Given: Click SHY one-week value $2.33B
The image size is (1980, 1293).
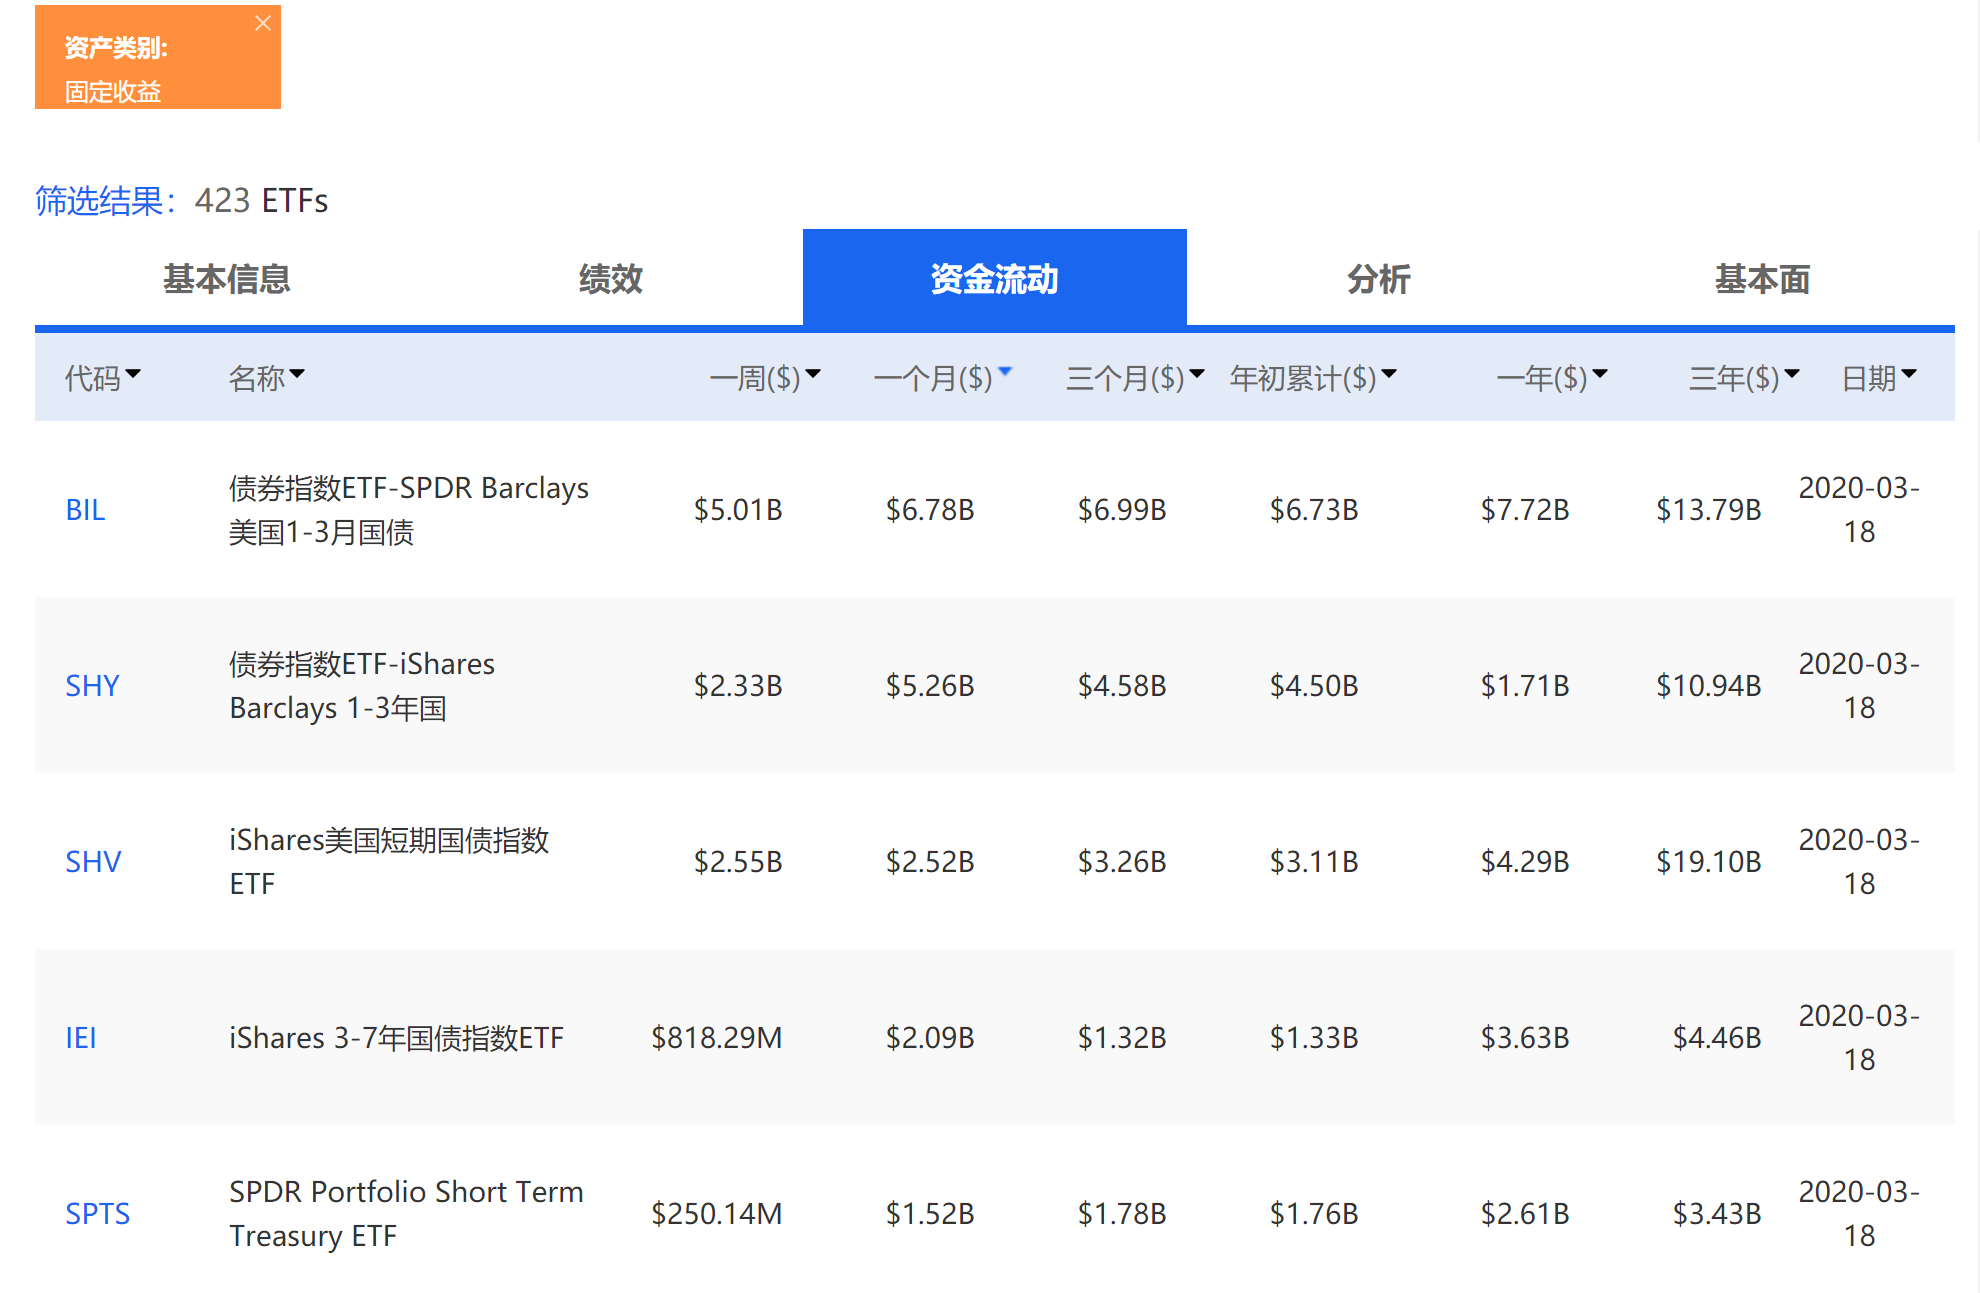Looking at the screenshot, I should [x=738, y=686].
